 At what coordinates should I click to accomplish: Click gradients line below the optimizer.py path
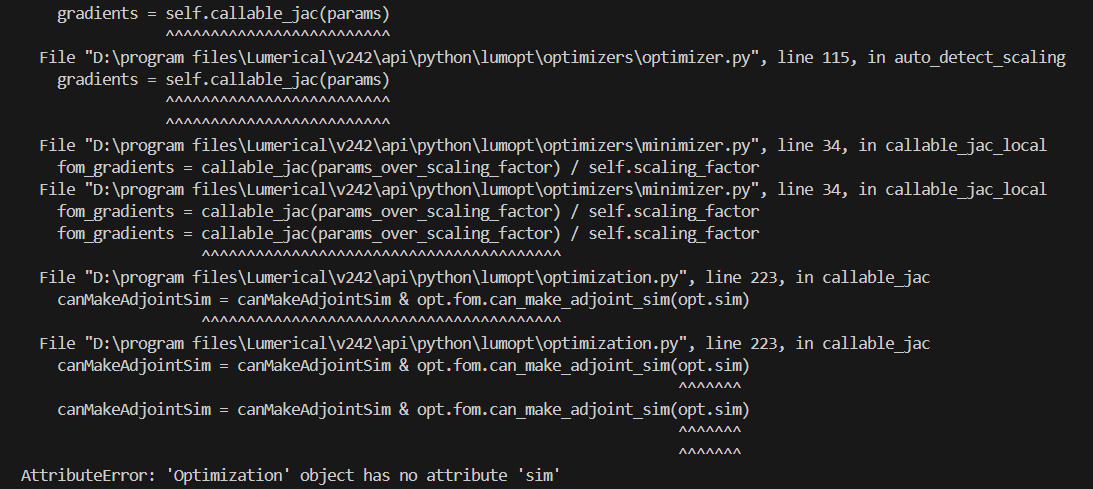click(x=223, y=79)
